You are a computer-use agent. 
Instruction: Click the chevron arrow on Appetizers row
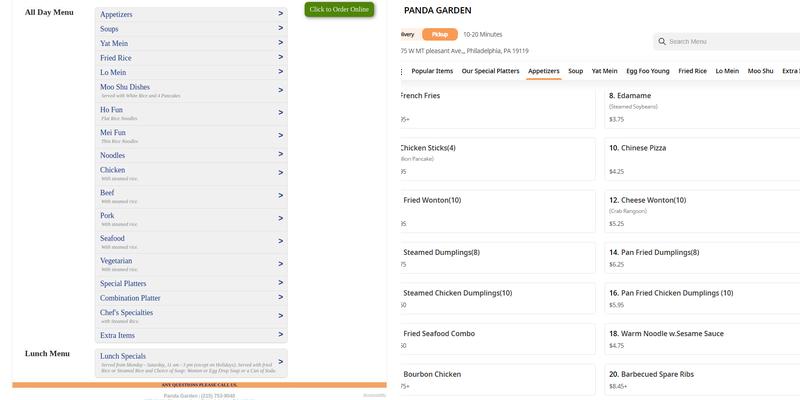pyautogui.click(x=280, y=14)
